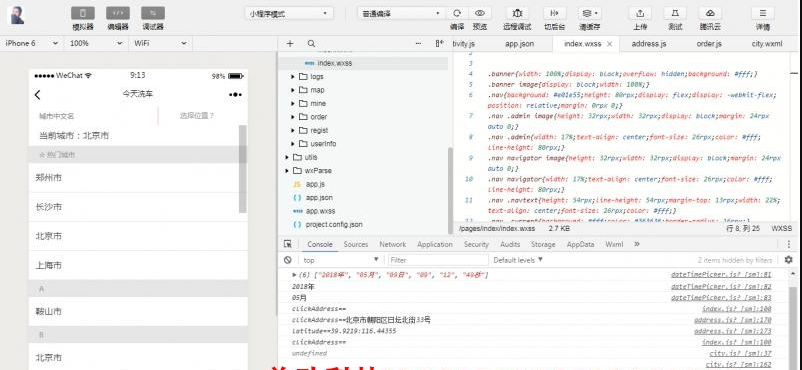
Task: Click the inspect element icon in devtools
Action: pyautogui.click(x=288, y=244)
